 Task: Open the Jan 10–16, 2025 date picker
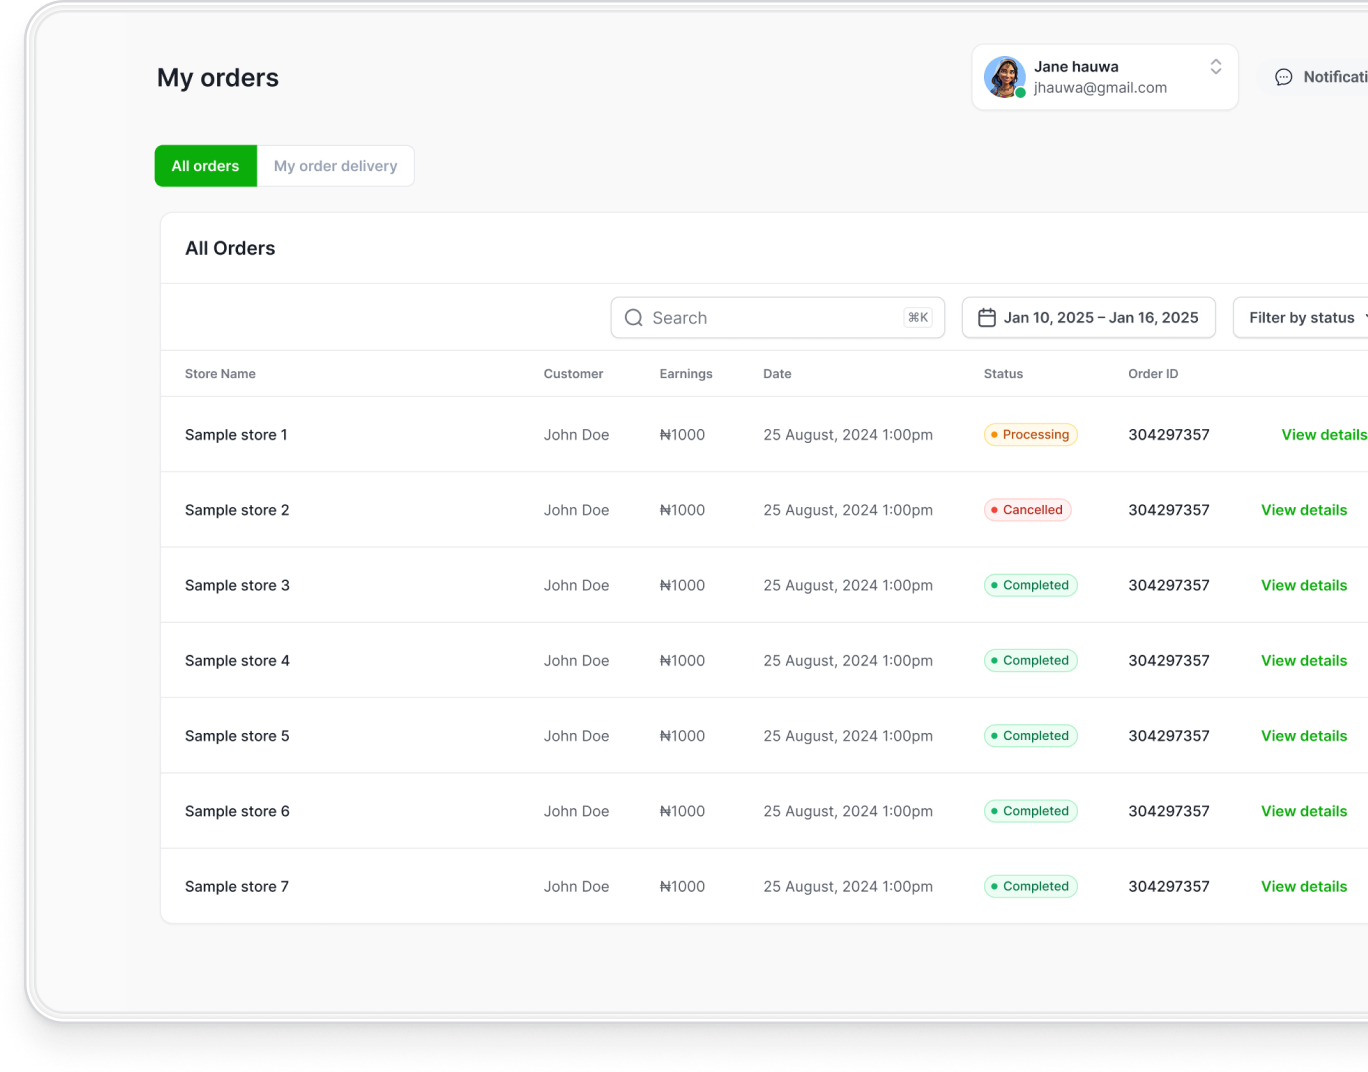coord(1099,318)
